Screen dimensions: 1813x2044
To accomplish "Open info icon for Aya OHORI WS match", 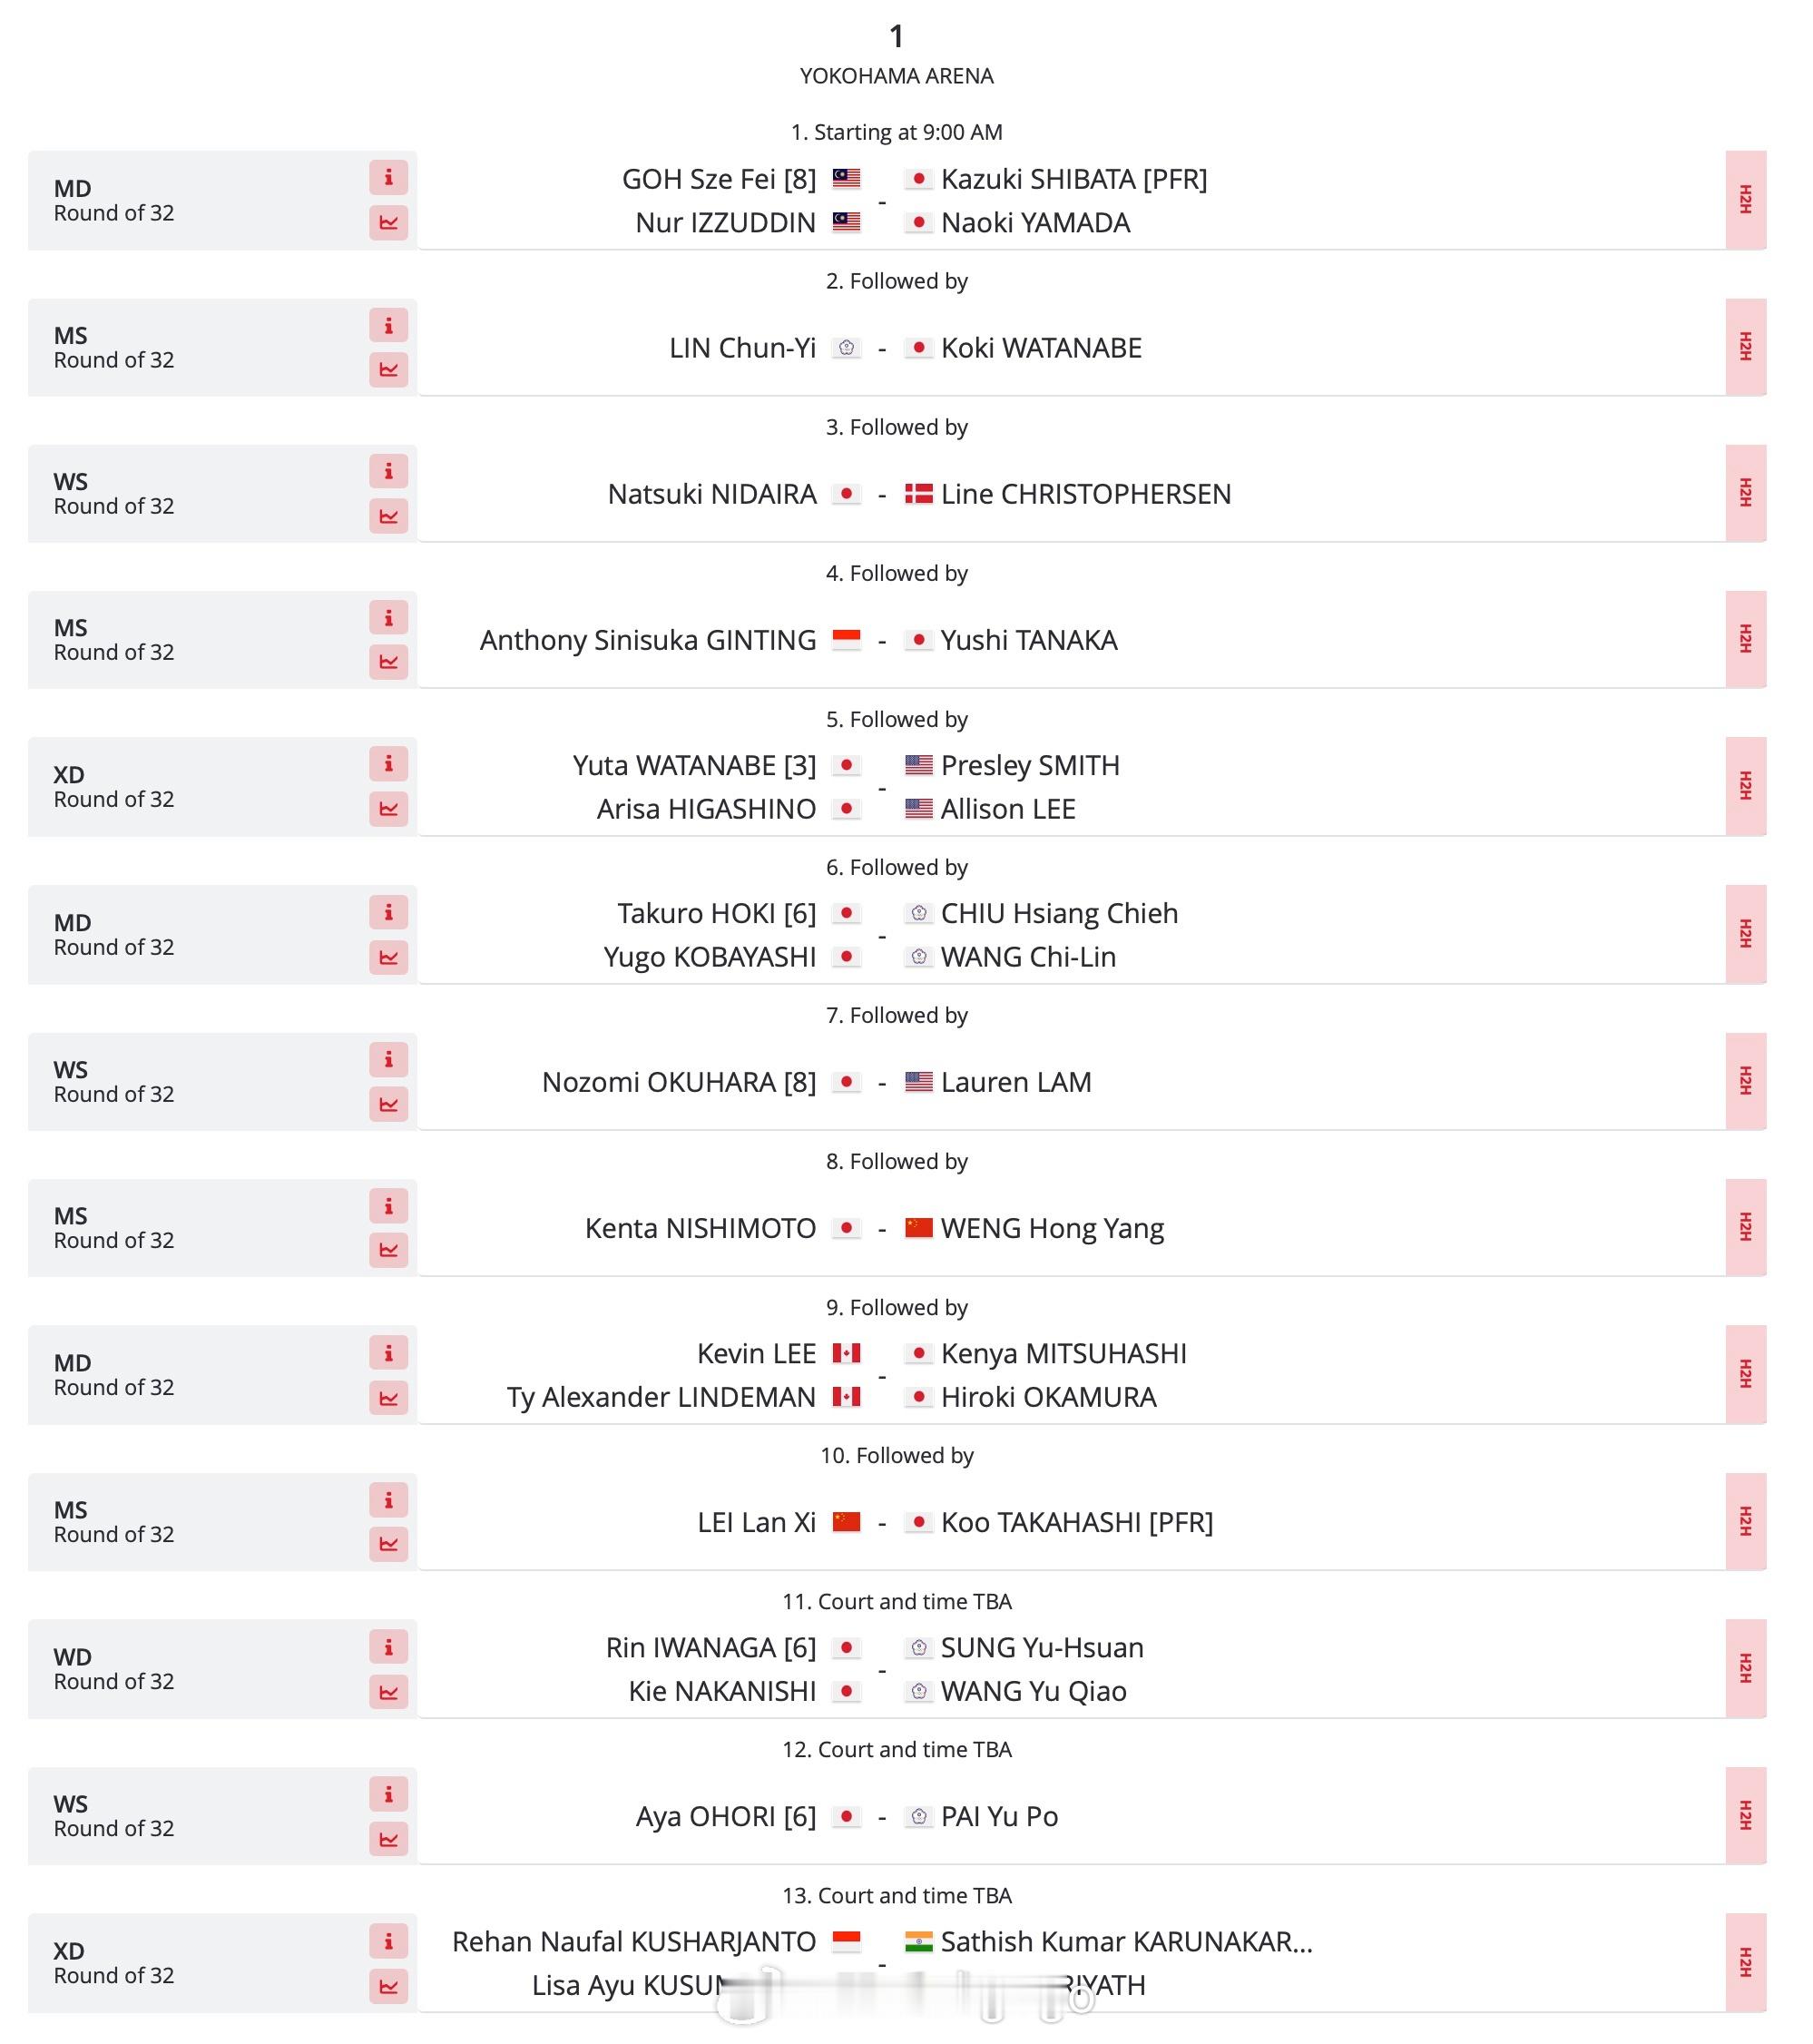I will point(388,1794).
